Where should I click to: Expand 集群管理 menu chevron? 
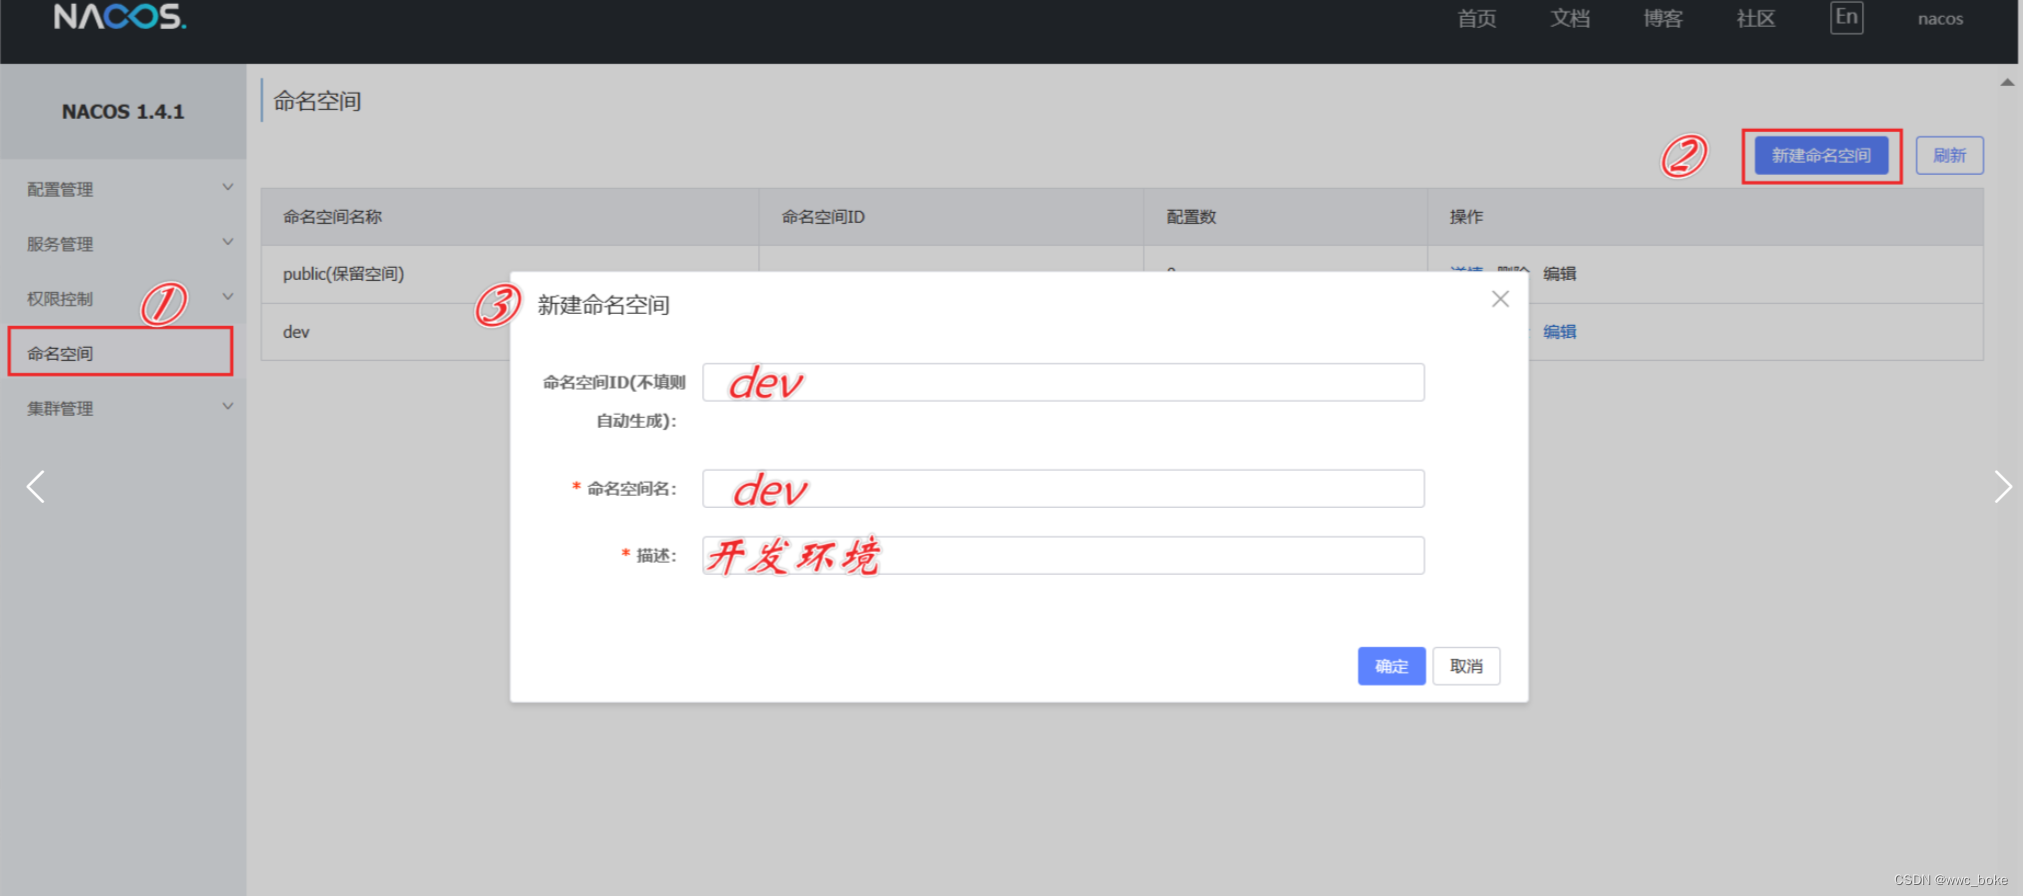[228, 406]
